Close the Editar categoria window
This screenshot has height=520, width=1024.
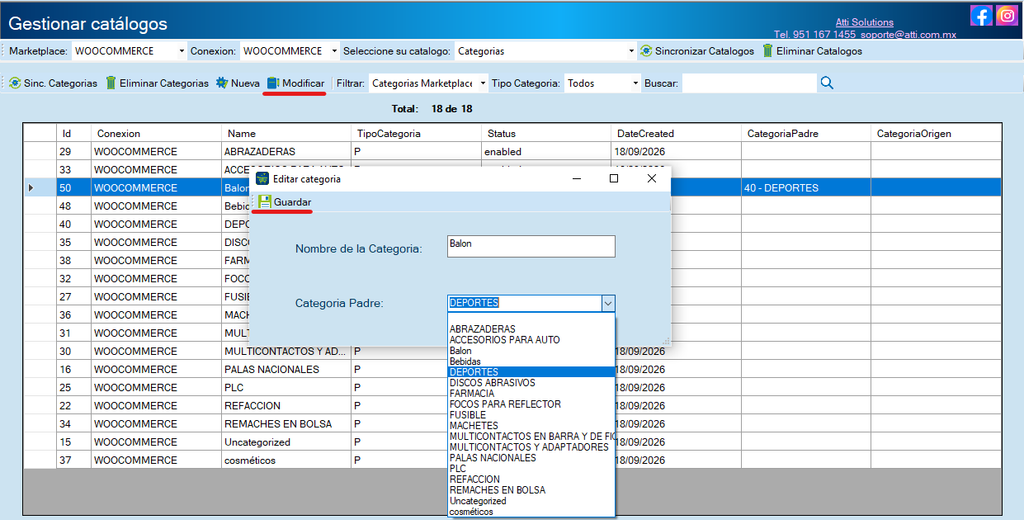tap(651, 178)
